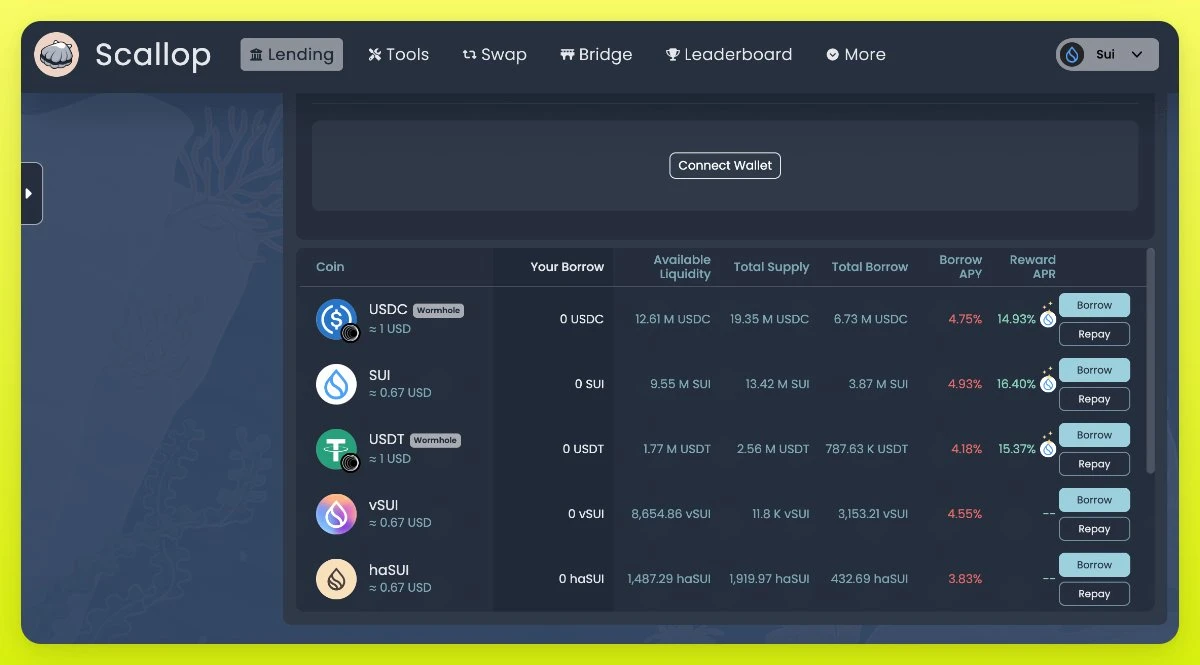1200x665 pixels.
Task: Click the reward token icon in USDC row
Action: (x=1047, y=319)
